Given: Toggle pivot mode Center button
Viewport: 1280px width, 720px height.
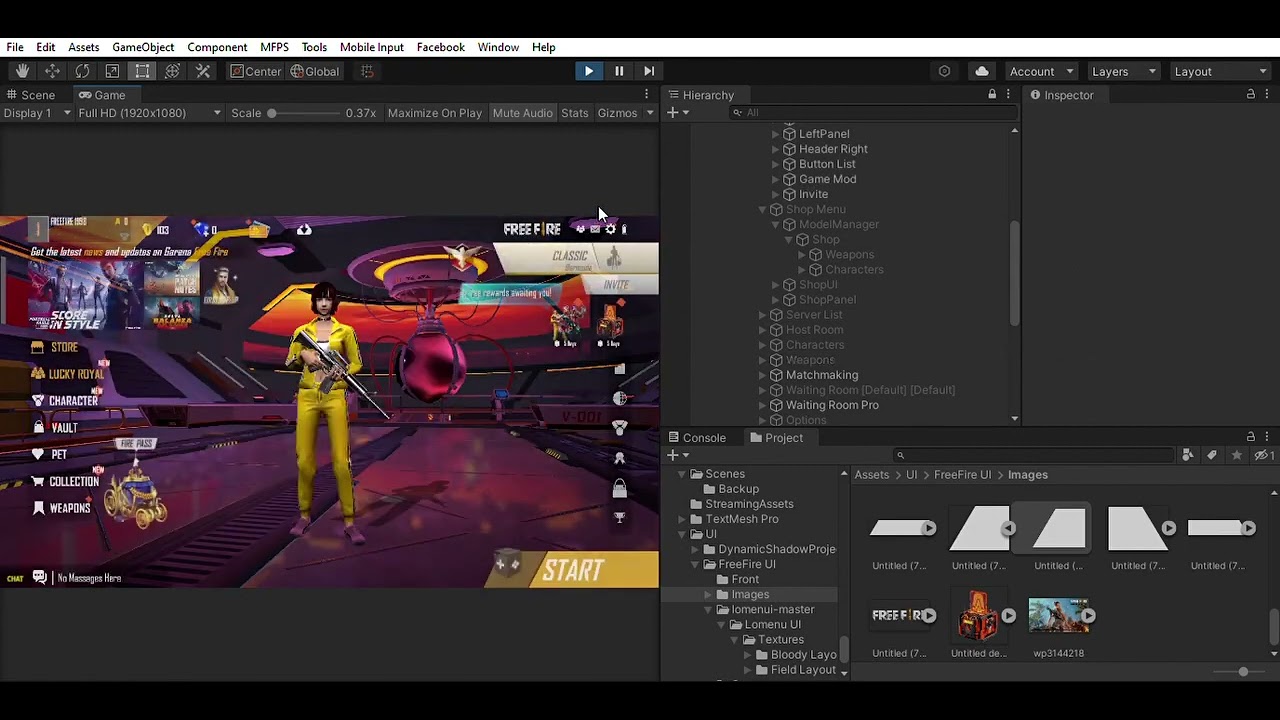Looking at the screenshot, I should [256, 71].
